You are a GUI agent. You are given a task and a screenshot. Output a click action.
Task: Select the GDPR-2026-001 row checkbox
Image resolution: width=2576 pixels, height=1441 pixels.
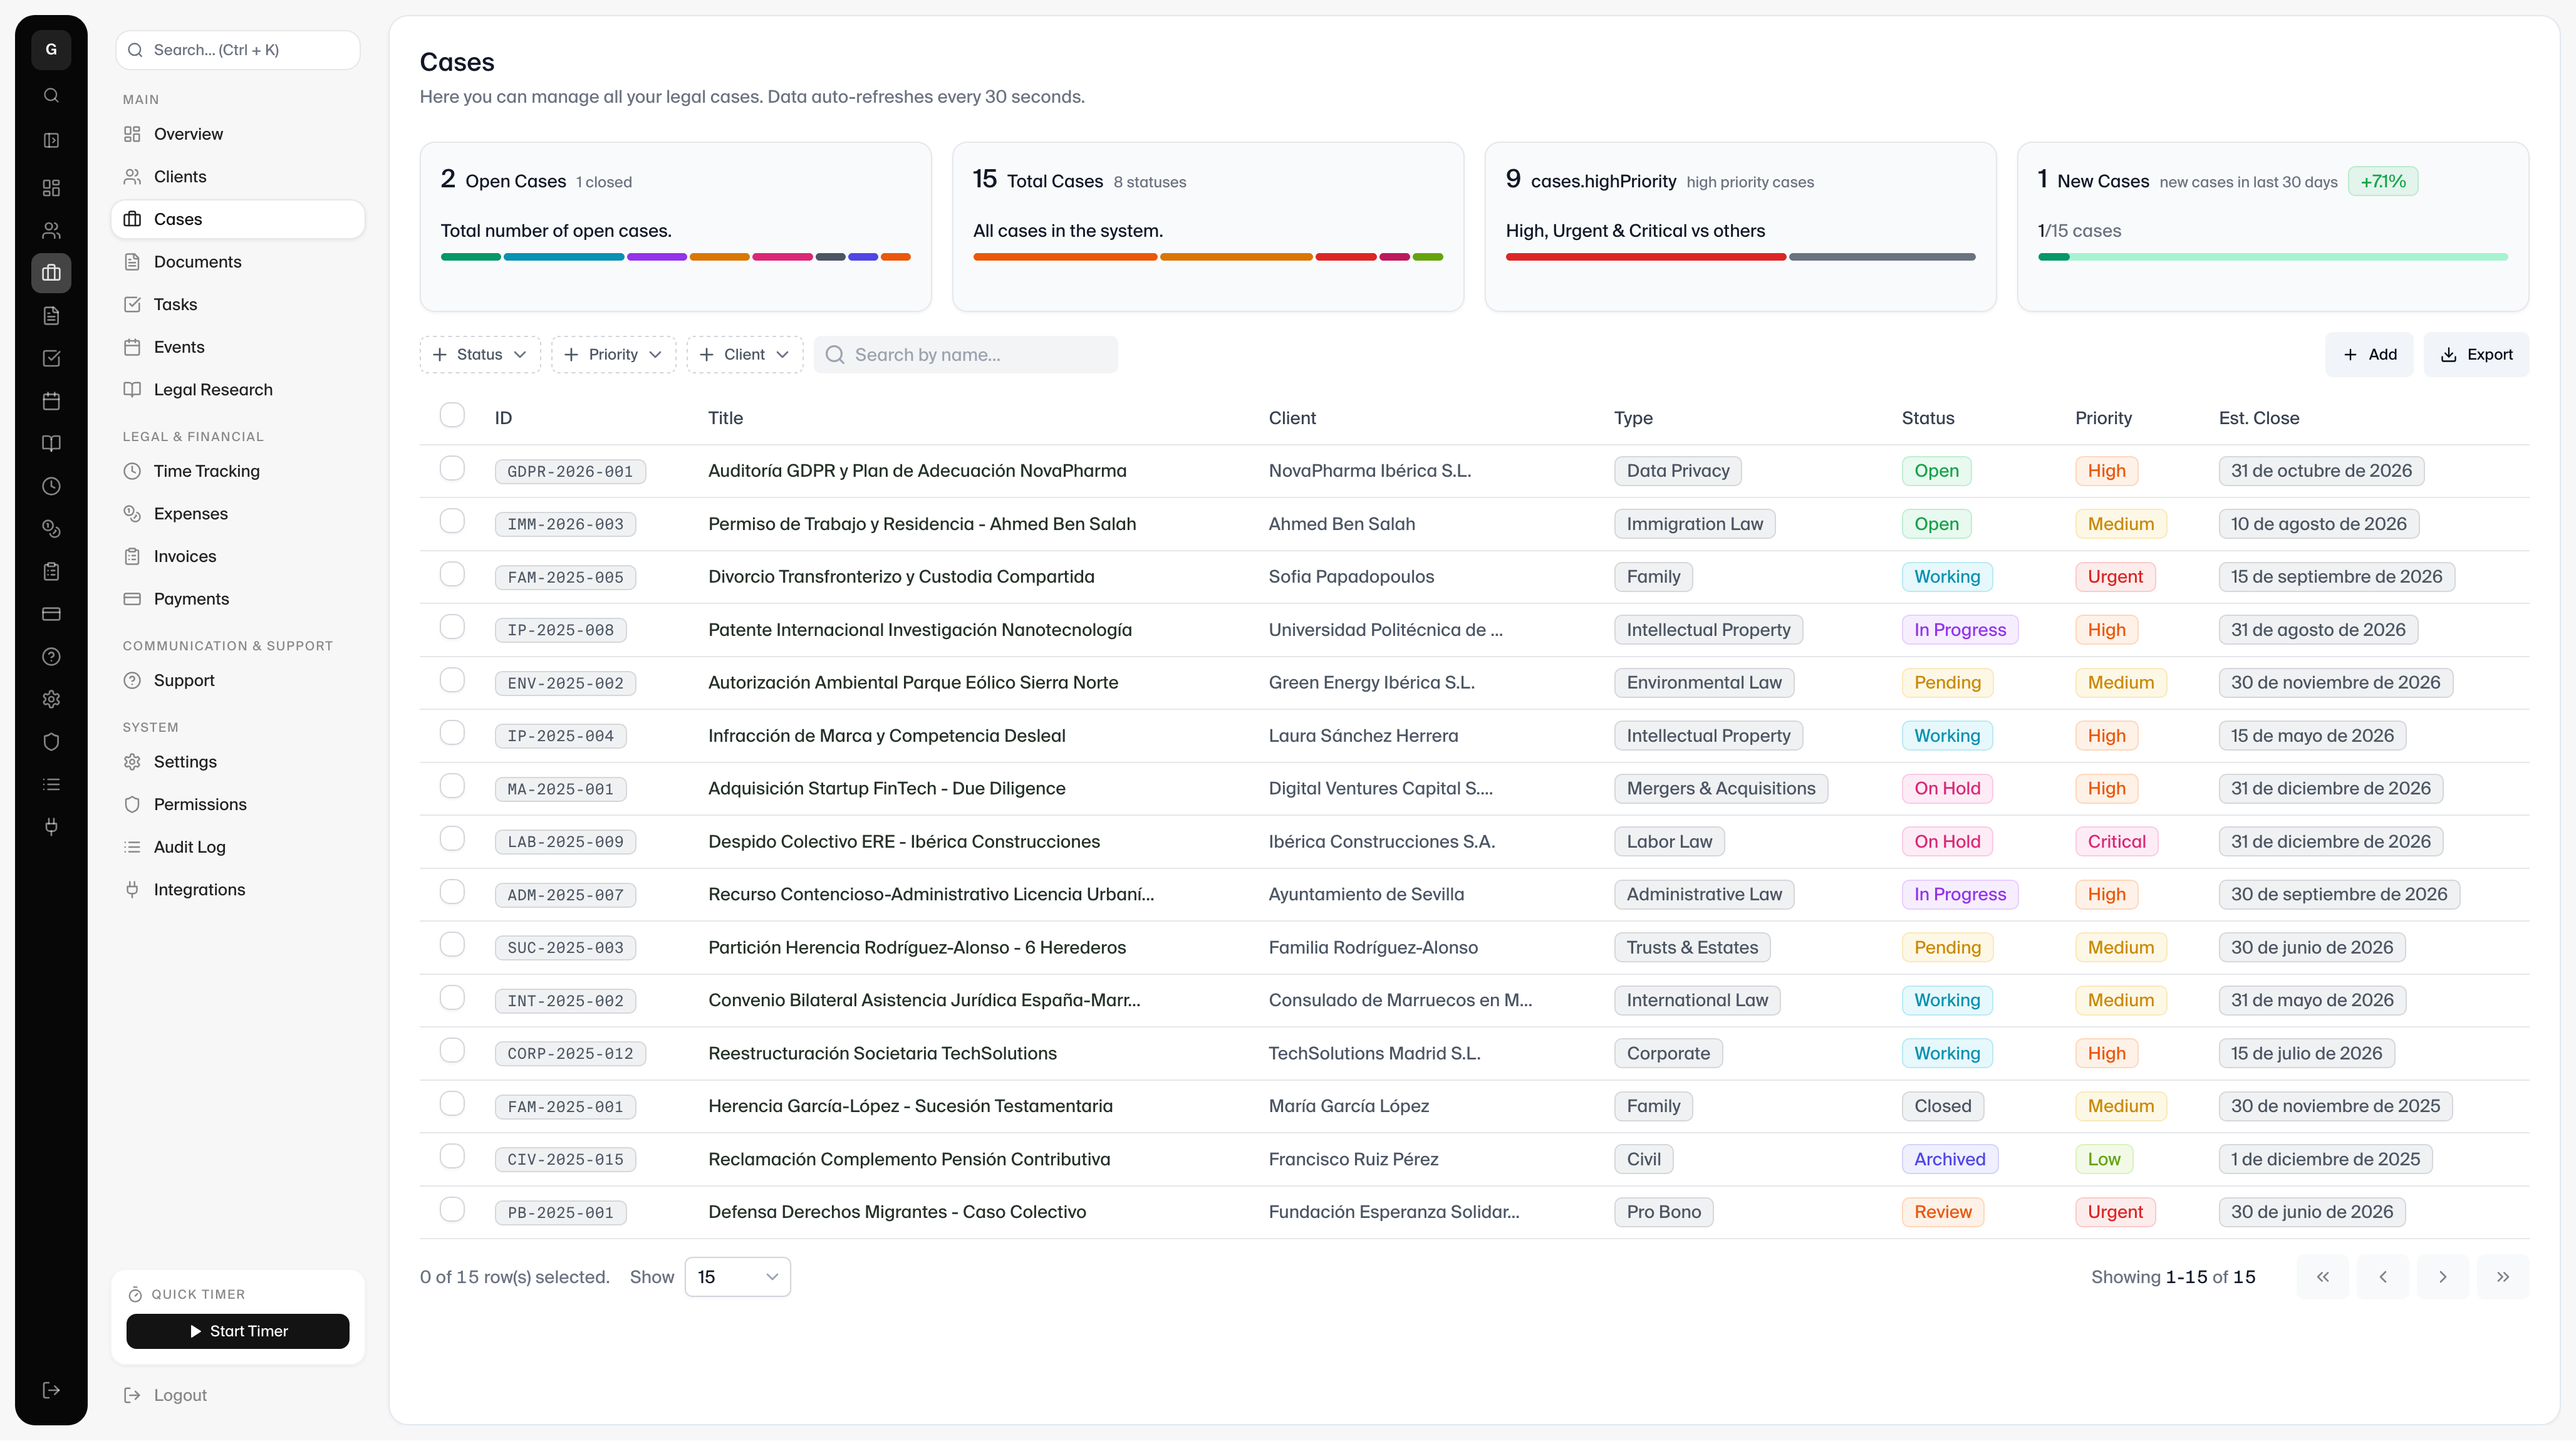[x=452, y=468]
